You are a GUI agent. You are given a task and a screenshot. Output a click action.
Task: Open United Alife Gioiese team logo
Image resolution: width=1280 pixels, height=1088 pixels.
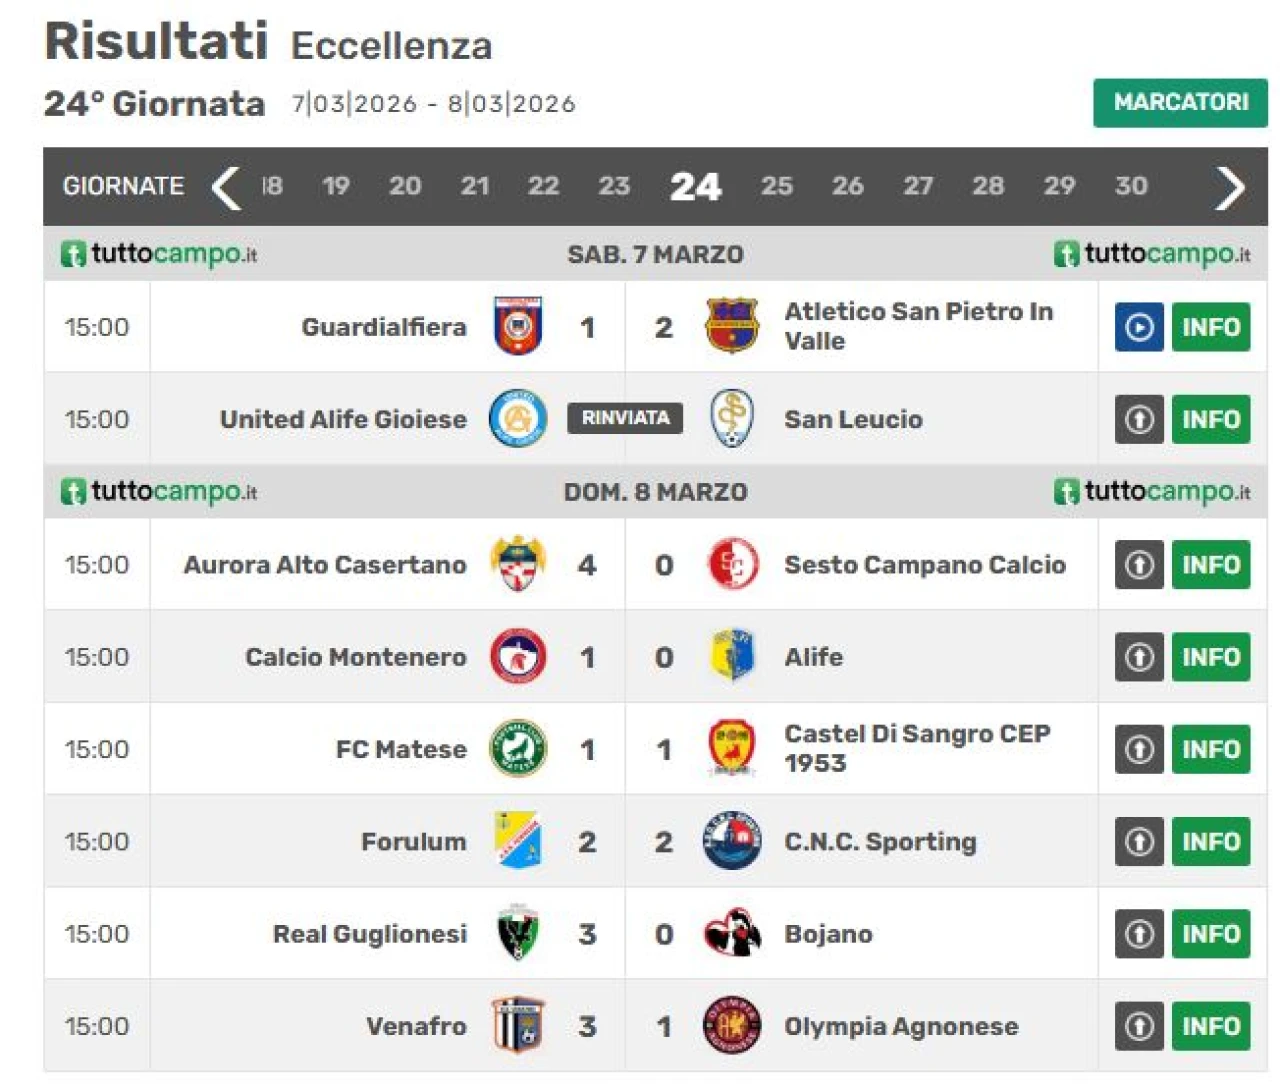point(518,418)
